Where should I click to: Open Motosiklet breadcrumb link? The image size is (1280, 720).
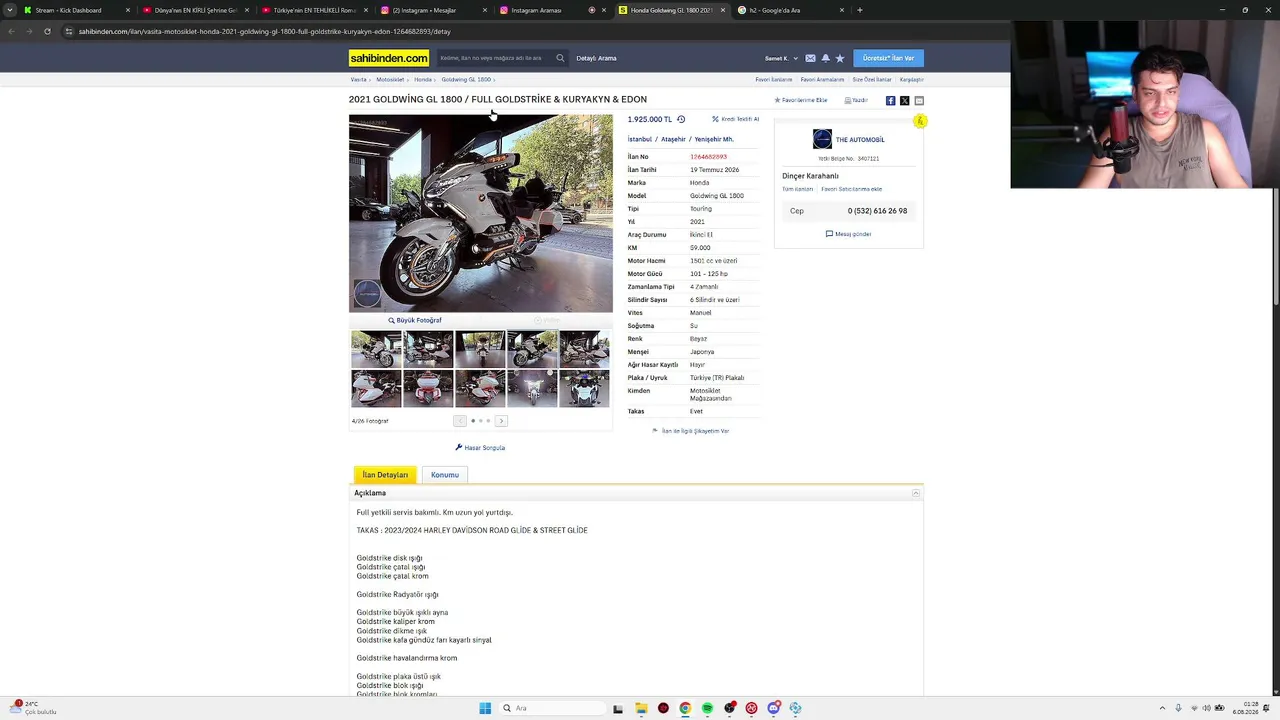(x=390, y=79)
